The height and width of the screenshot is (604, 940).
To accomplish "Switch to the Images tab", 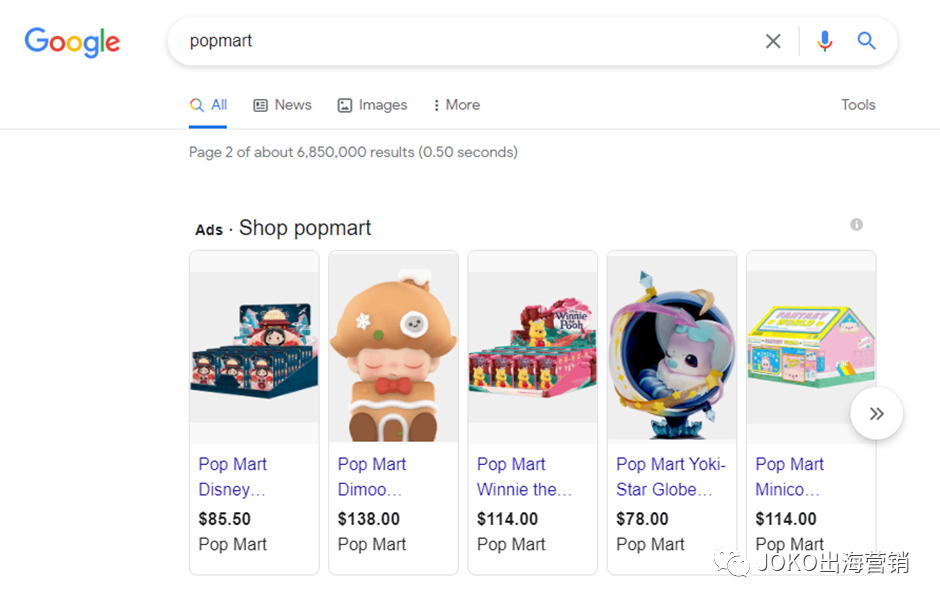I will pyautogui.click(x=372, y=105).
